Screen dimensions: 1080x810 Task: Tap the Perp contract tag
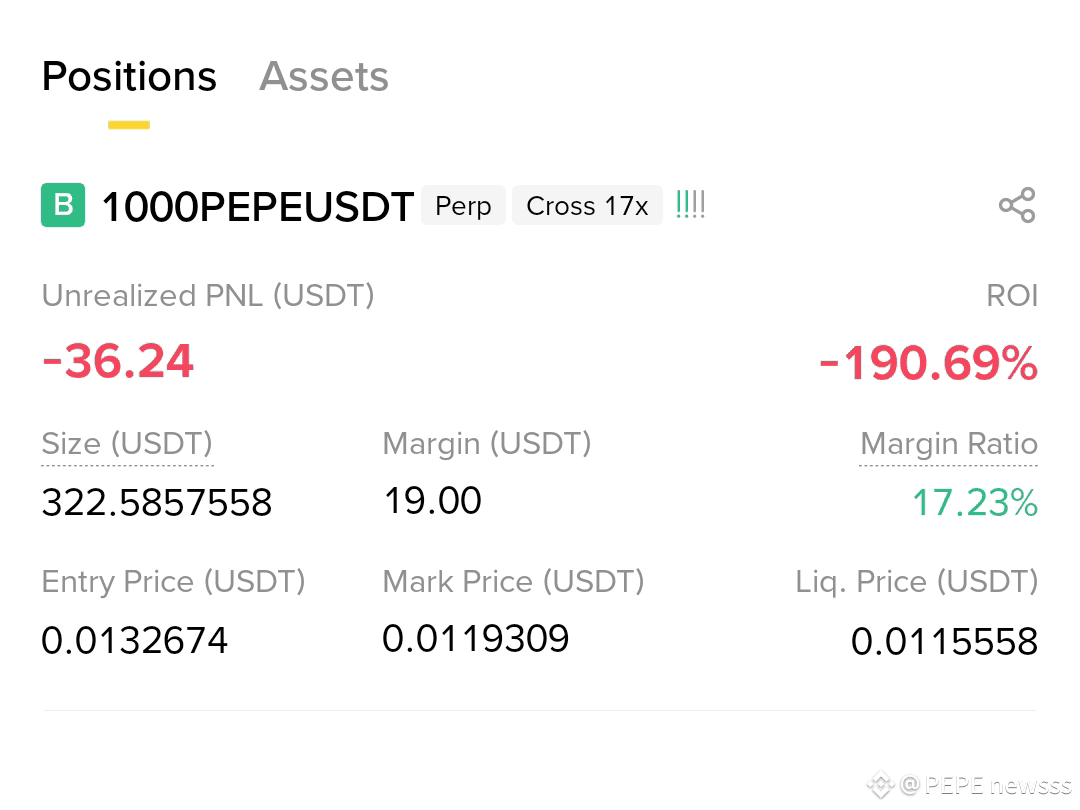[x=463, y=205]
